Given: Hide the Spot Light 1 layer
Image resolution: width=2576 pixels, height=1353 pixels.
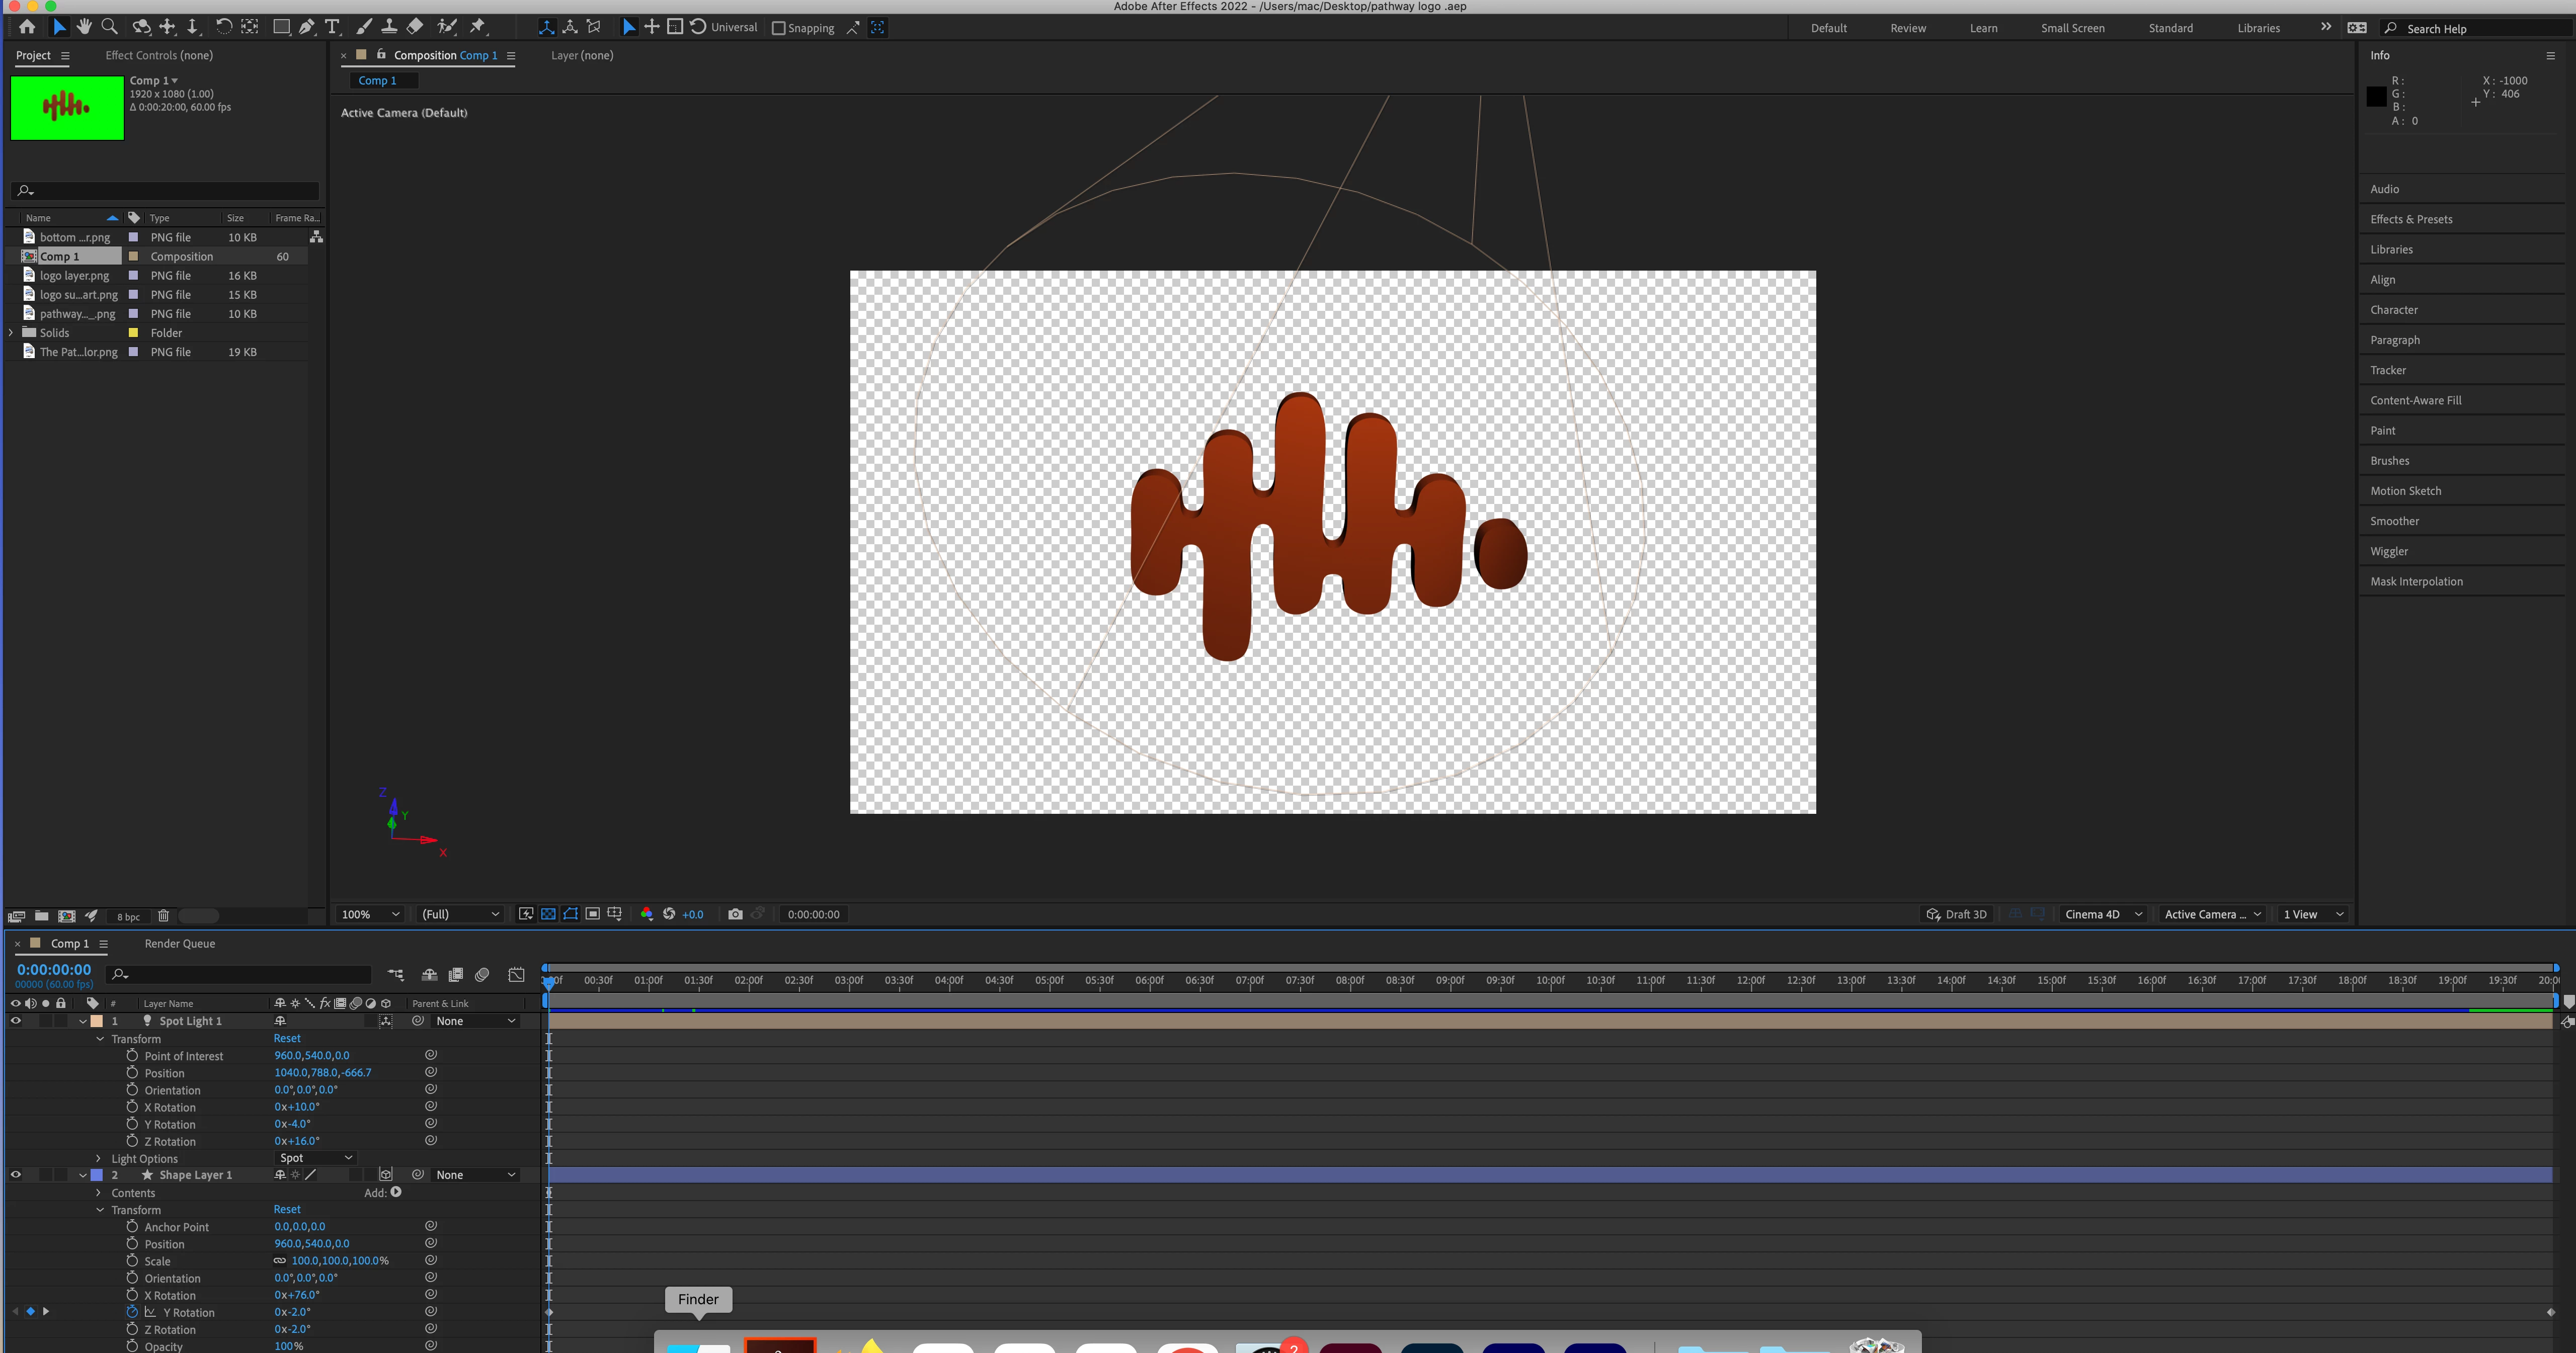Looking at the screenshot, I should pyautogui.click(x=15, y=1021).
